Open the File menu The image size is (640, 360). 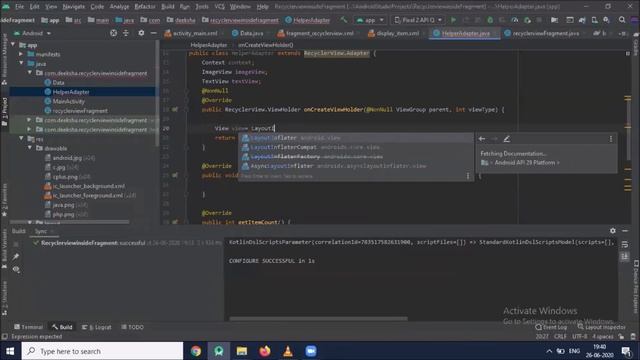point(20,7)
